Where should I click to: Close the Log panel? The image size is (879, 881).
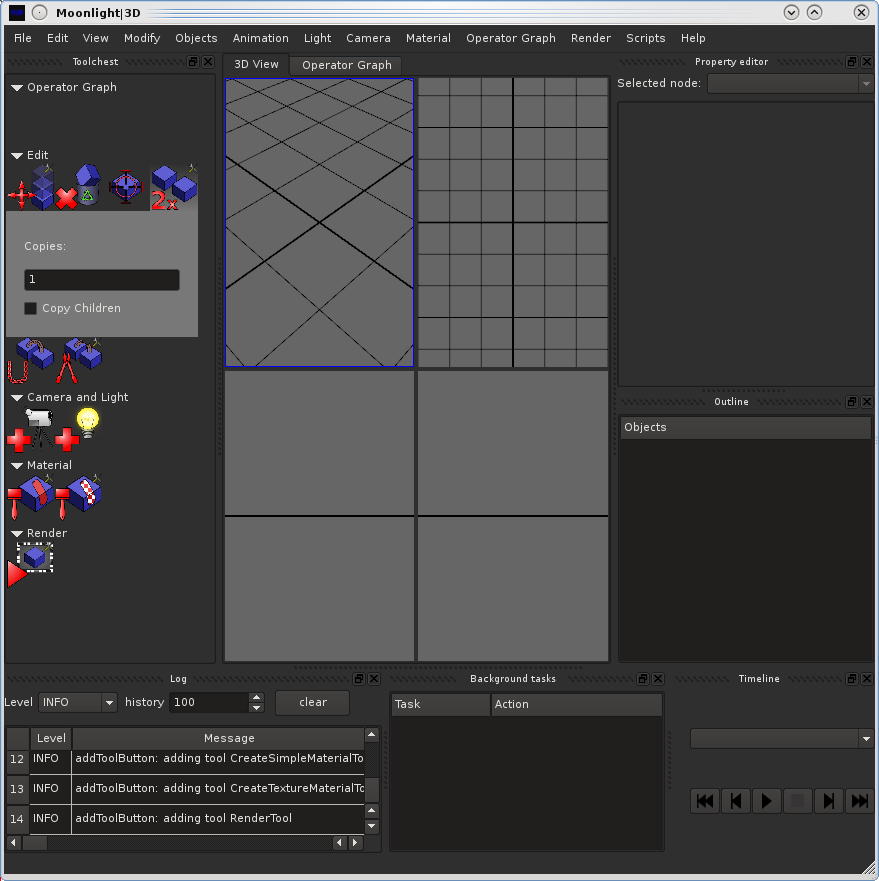[x=374, y=679]
